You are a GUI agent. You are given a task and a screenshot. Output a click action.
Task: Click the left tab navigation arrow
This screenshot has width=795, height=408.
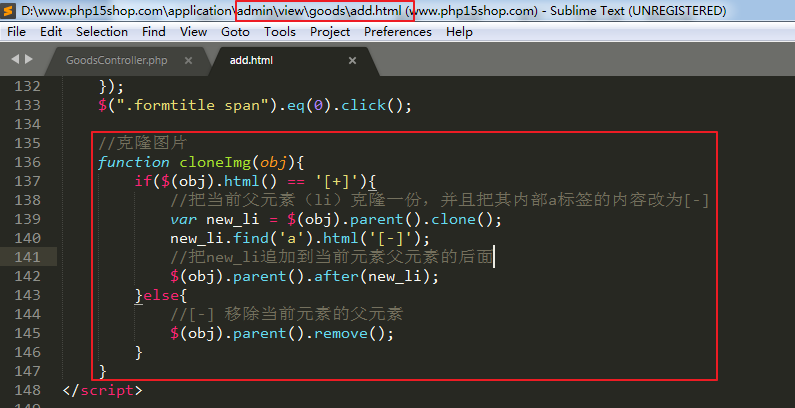[15, 60]
